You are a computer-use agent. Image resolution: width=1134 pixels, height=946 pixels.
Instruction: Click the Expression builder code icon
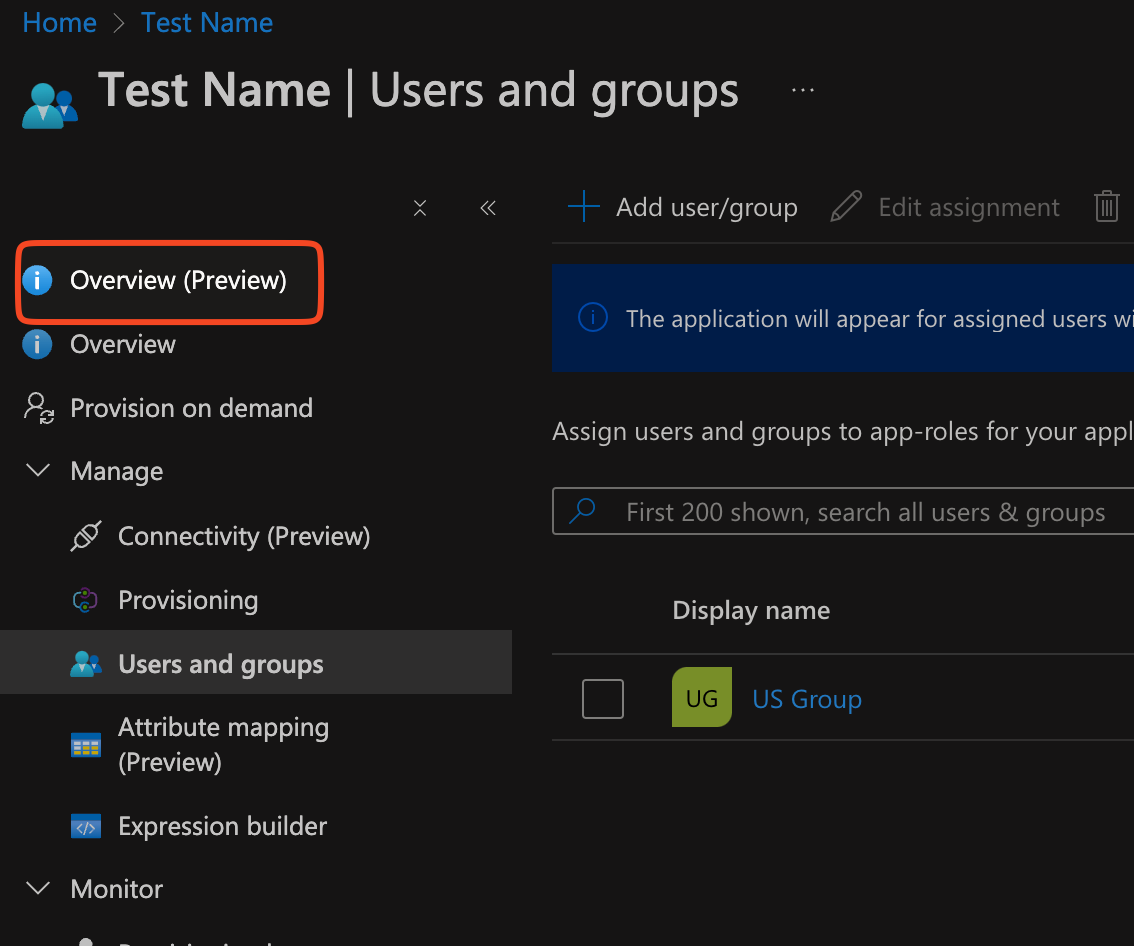click(x=86, y=827)
